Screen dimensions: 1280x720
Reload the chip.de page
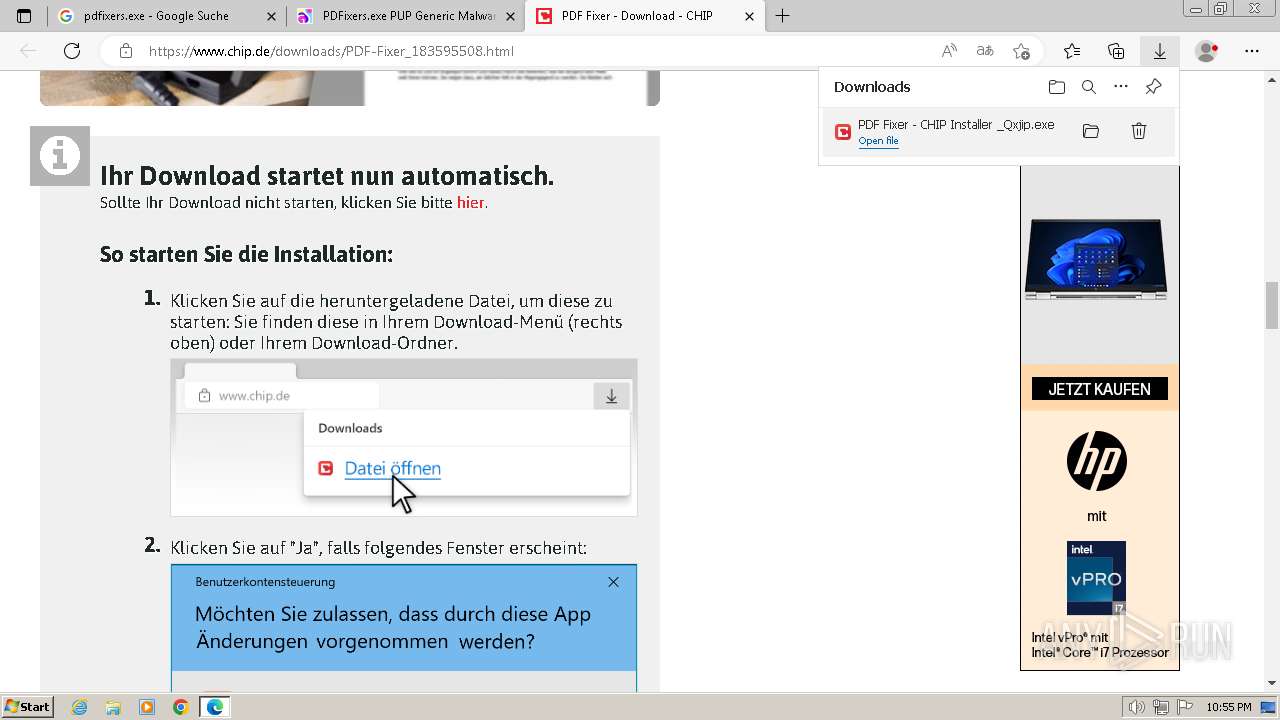click(72, 51)
